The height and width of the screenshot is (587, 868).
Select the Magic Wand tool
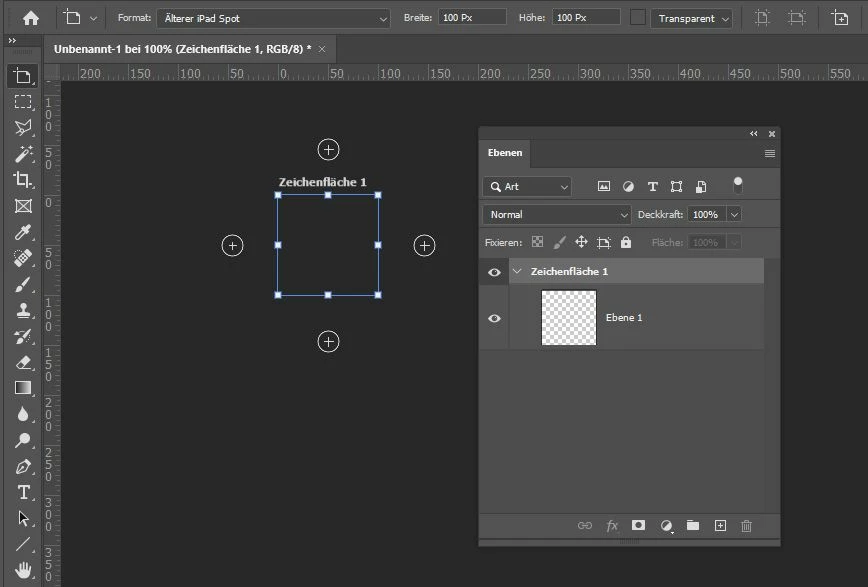pos(23,153)
